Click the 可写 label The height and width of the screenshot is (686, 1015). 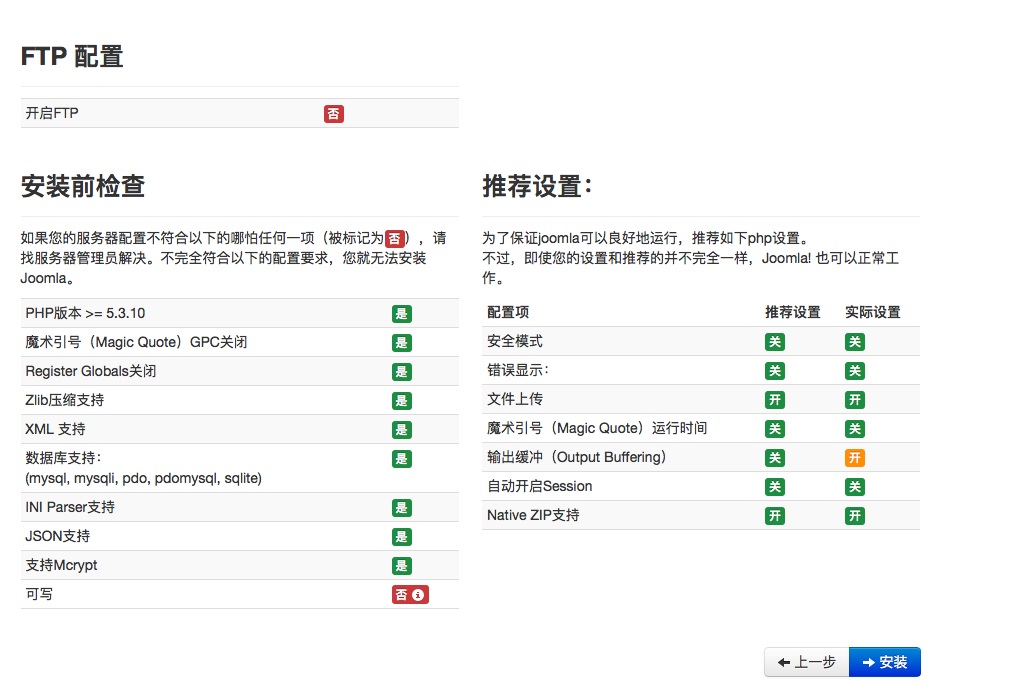[39, 595]
